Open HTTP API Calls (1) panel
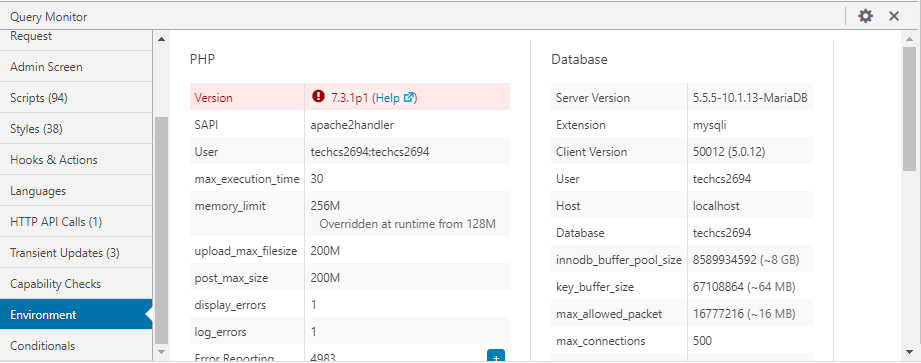 tap(76, 222)
